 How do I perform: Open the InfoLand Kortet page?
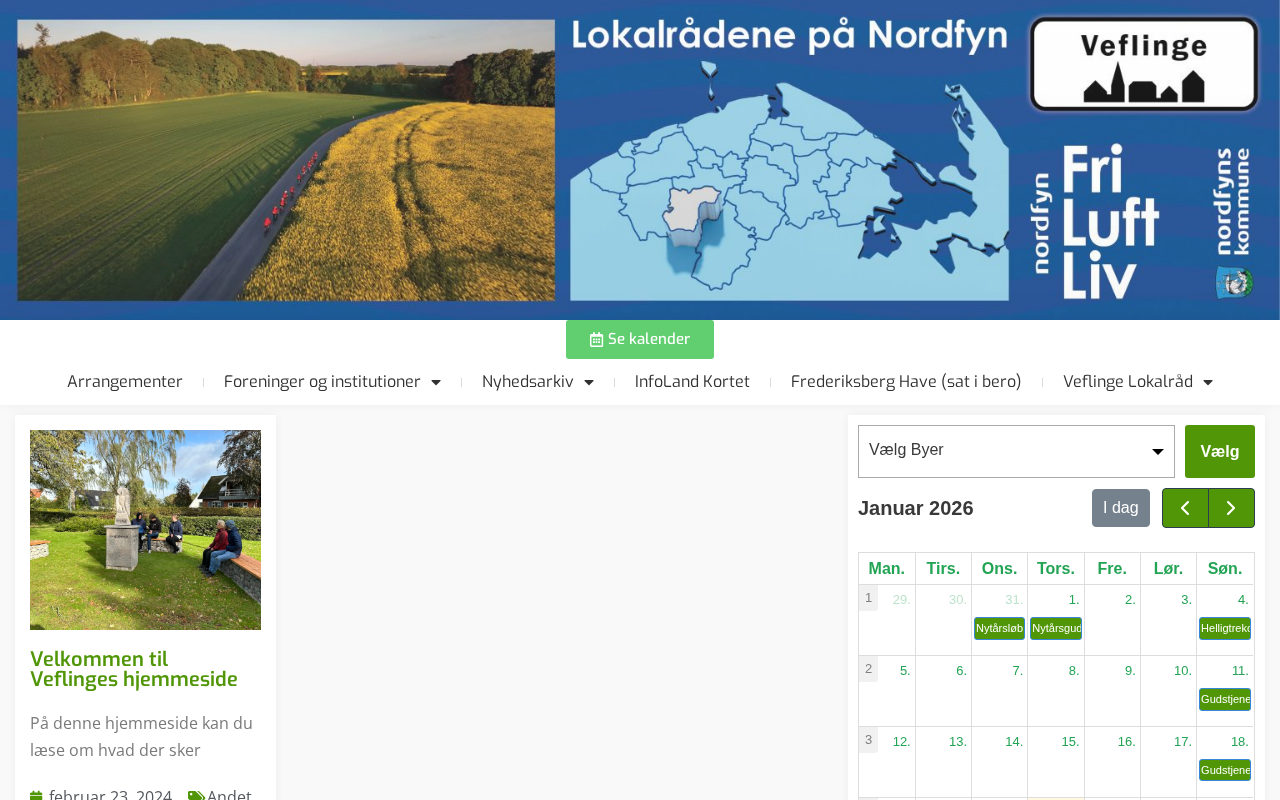coord(692,382)
